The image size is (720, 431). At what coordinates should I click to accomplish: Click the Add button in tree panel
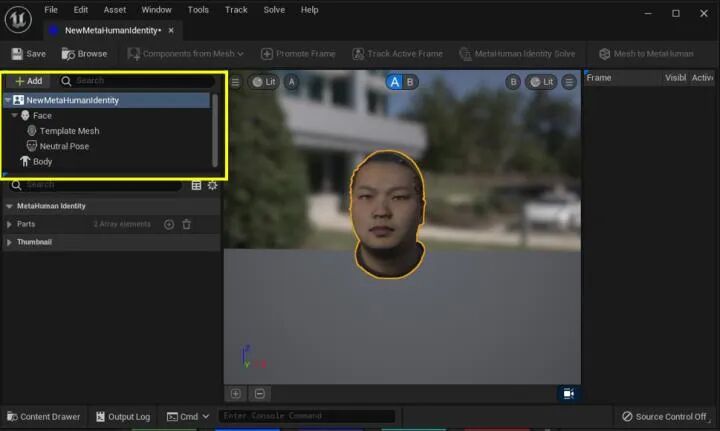pos(28,81)
